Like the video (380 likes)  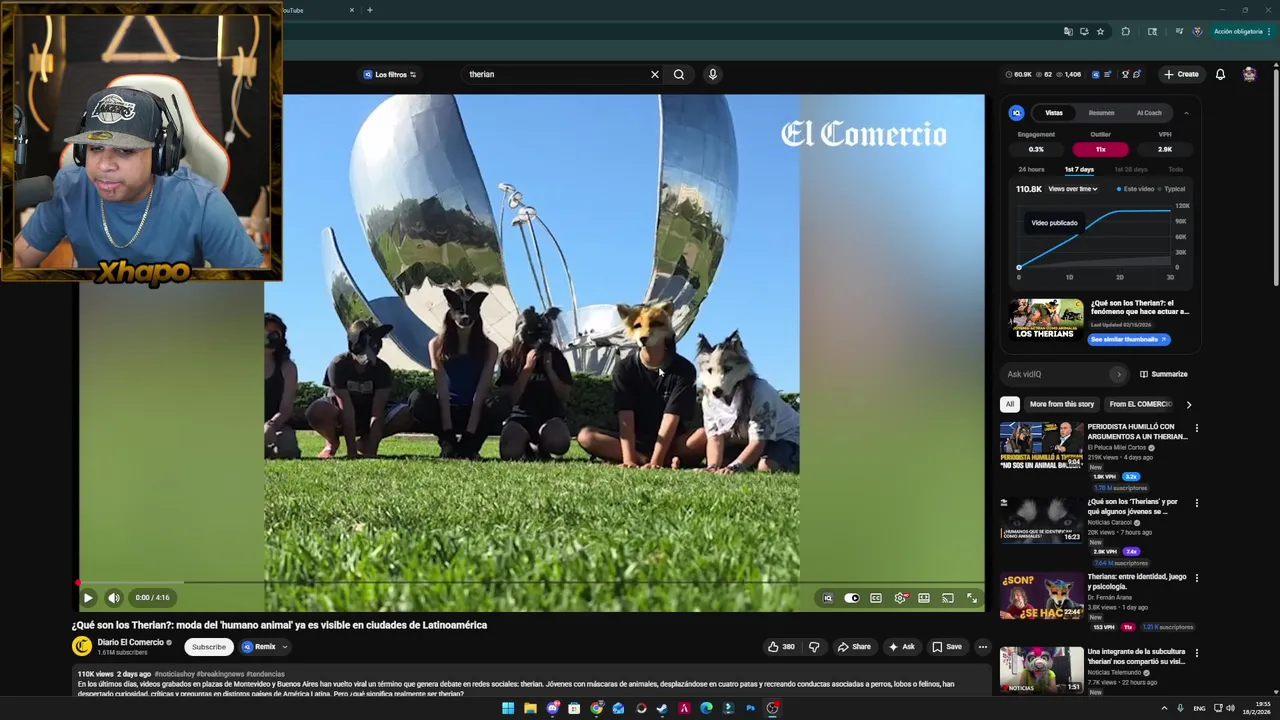(781, 647)
